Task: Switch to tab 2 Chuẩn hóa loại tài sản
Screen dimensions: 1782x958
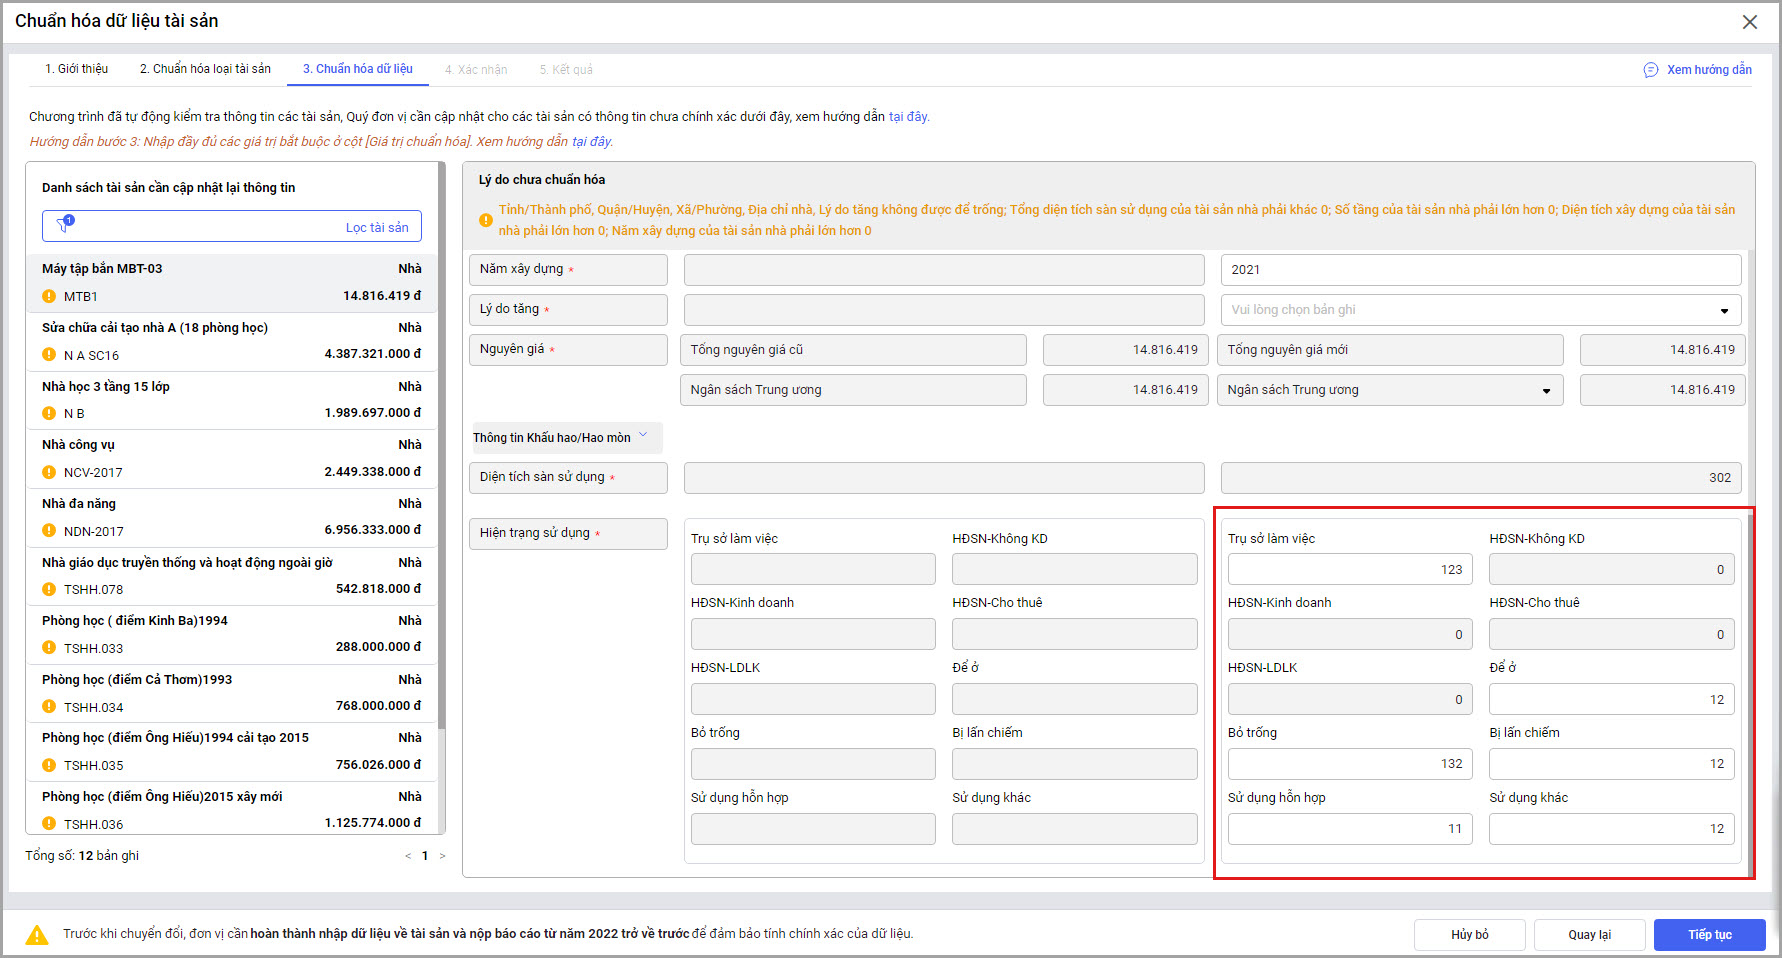Action: [205, 69]
